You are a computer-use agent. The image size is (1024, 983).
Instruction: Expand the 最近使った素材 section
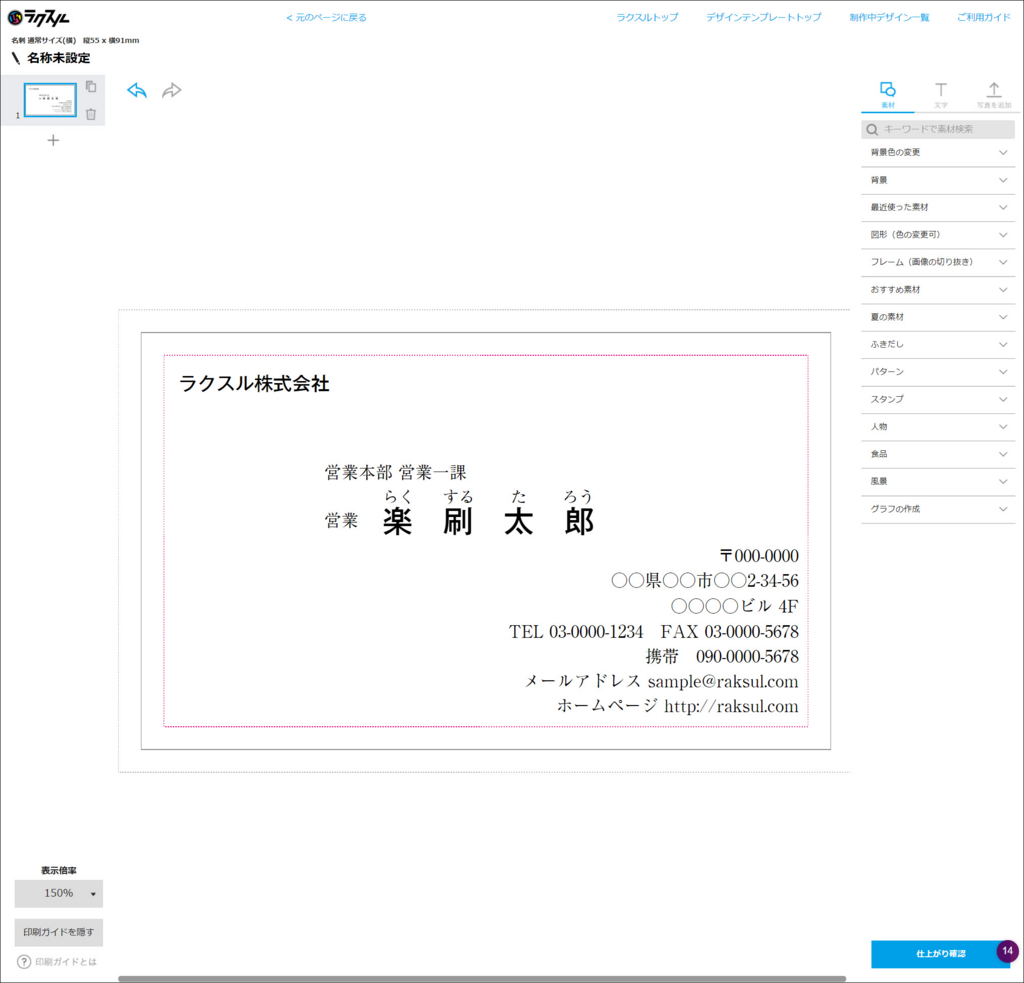[938, 207]
